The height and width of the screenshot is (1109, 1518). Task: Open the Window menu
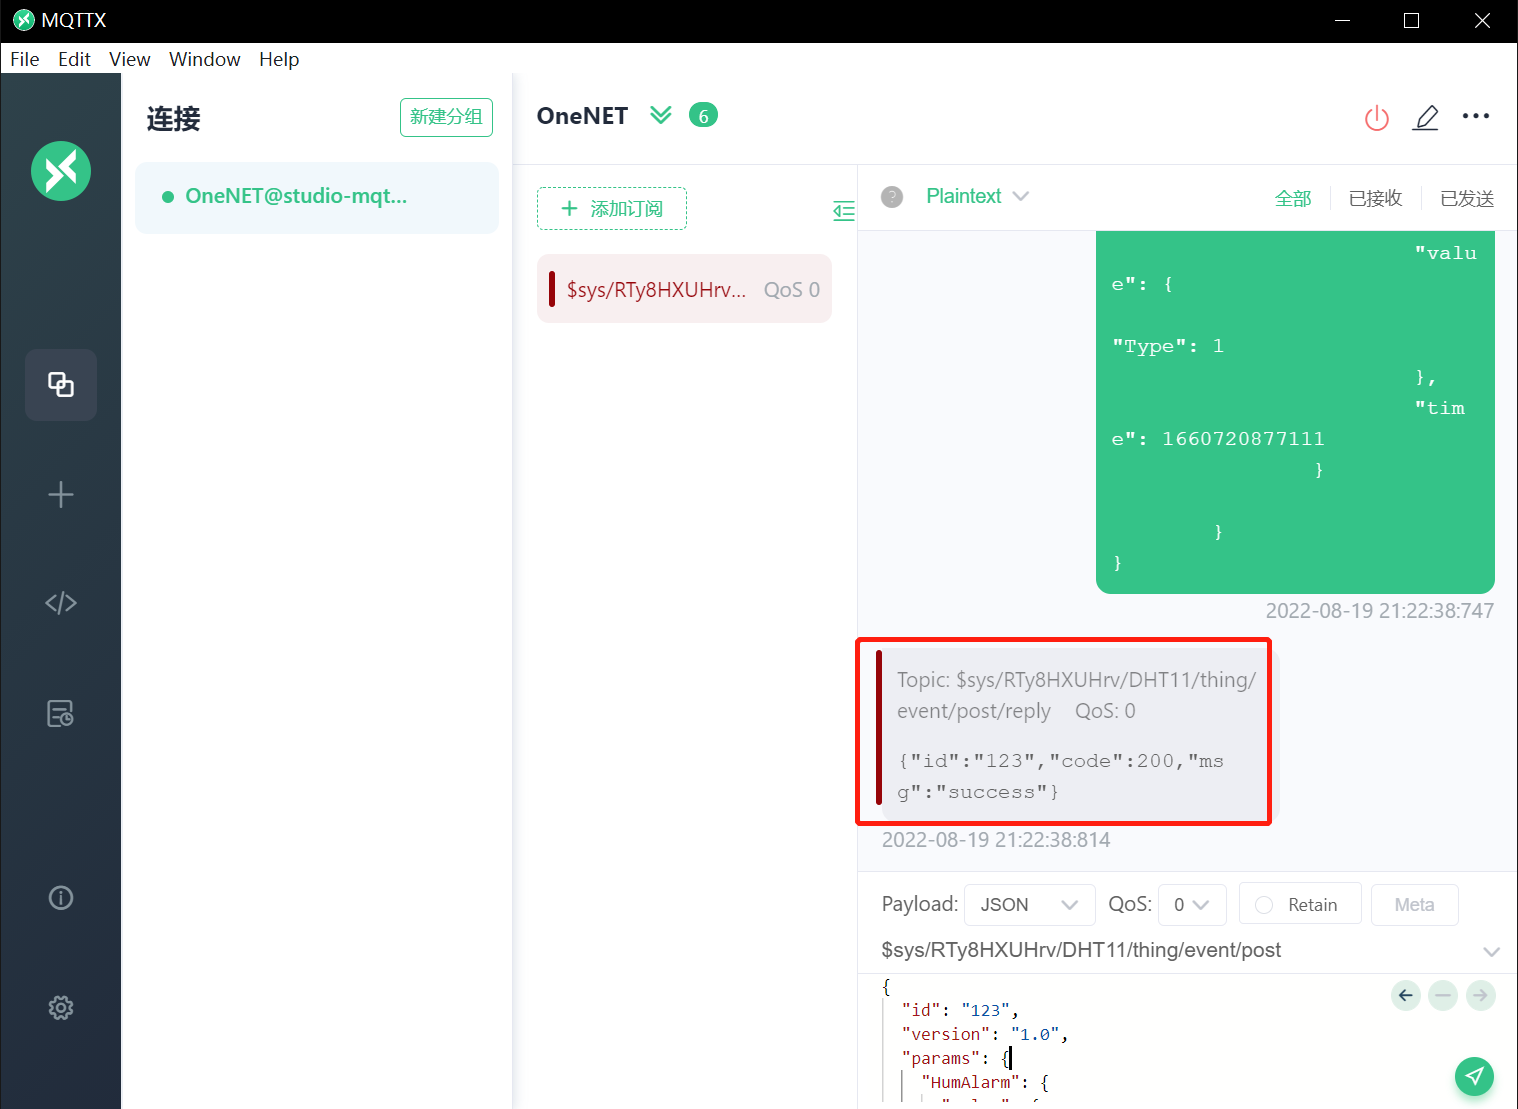coord(205,59)
